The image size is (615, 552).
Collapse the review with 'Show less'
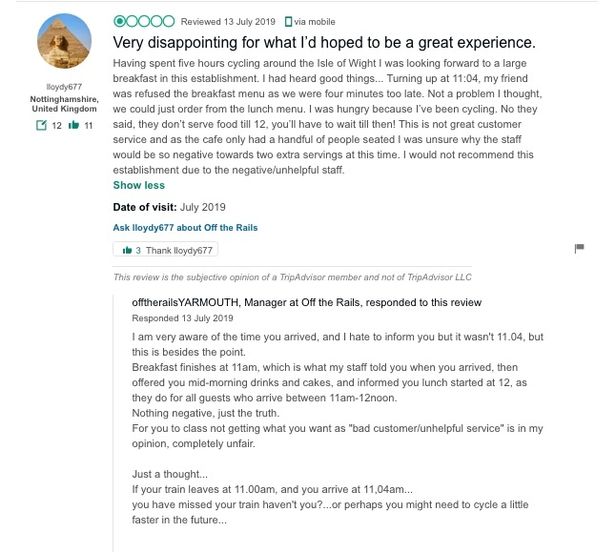point(138,185)
